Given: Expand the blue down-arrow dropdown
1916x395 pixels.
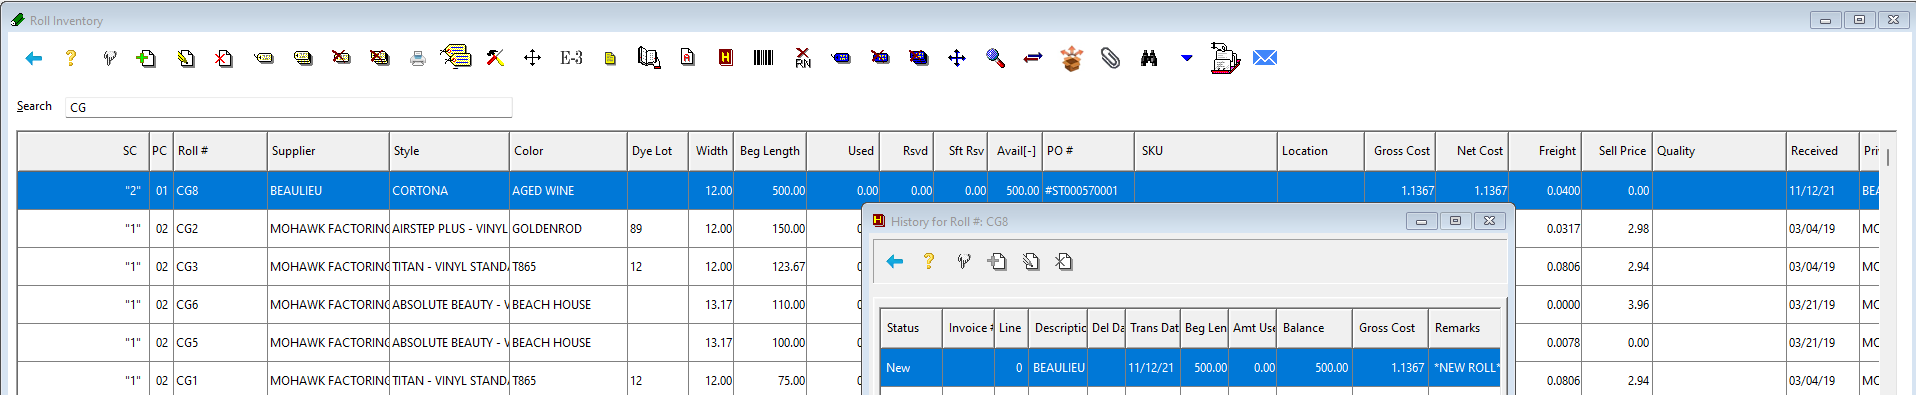Looking at the screenshot, I should 1187,59.
